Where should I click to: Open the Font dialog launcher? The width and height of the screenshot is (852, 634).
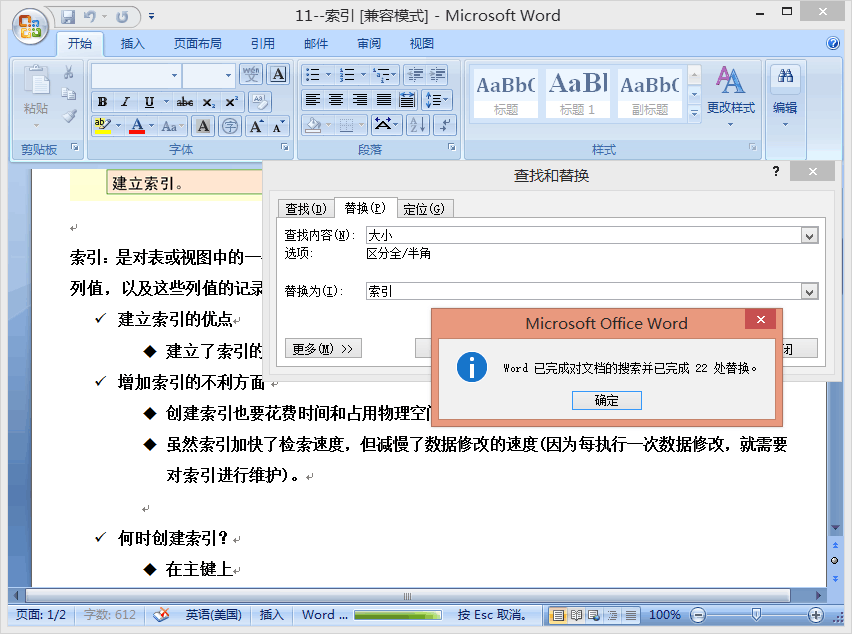pyautogui.click(x=285, y=147)
